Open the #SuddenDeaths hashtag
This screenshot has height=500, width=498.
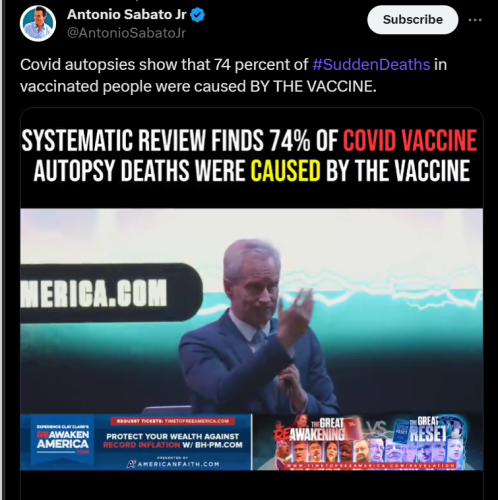click(371, 64)
